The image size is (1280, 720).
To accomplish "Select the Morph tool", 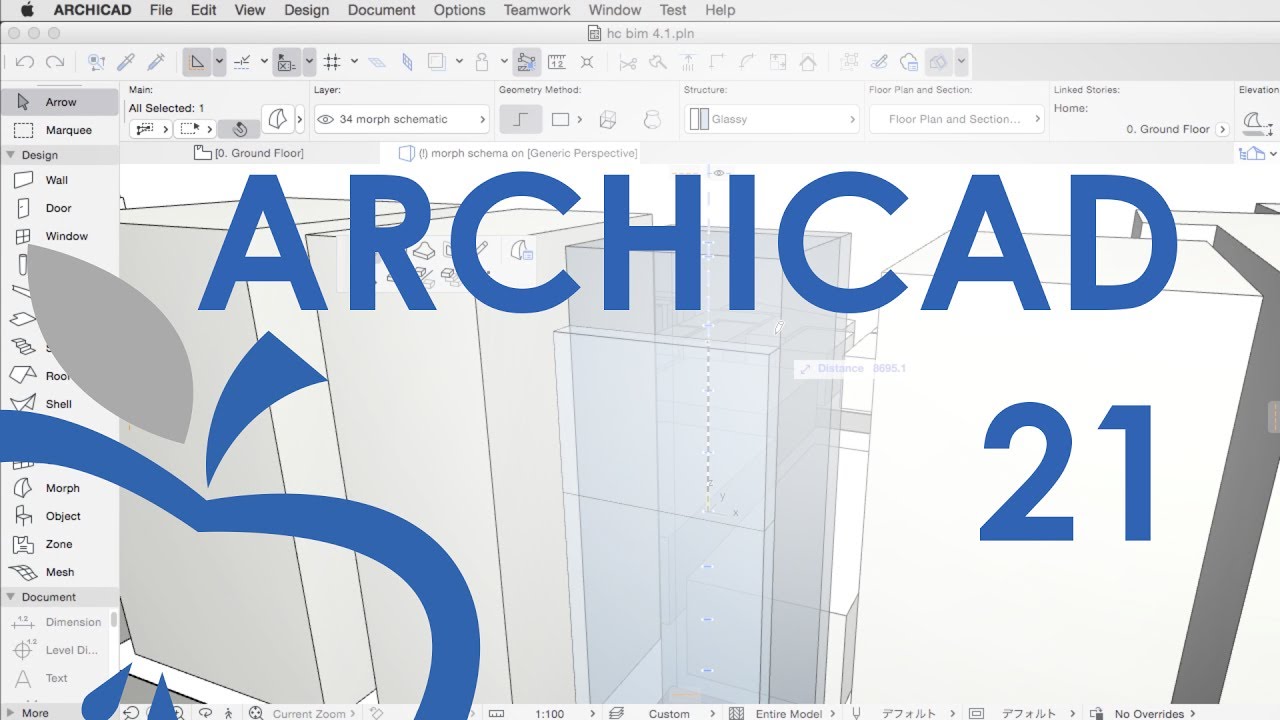I will pos(60,488).
